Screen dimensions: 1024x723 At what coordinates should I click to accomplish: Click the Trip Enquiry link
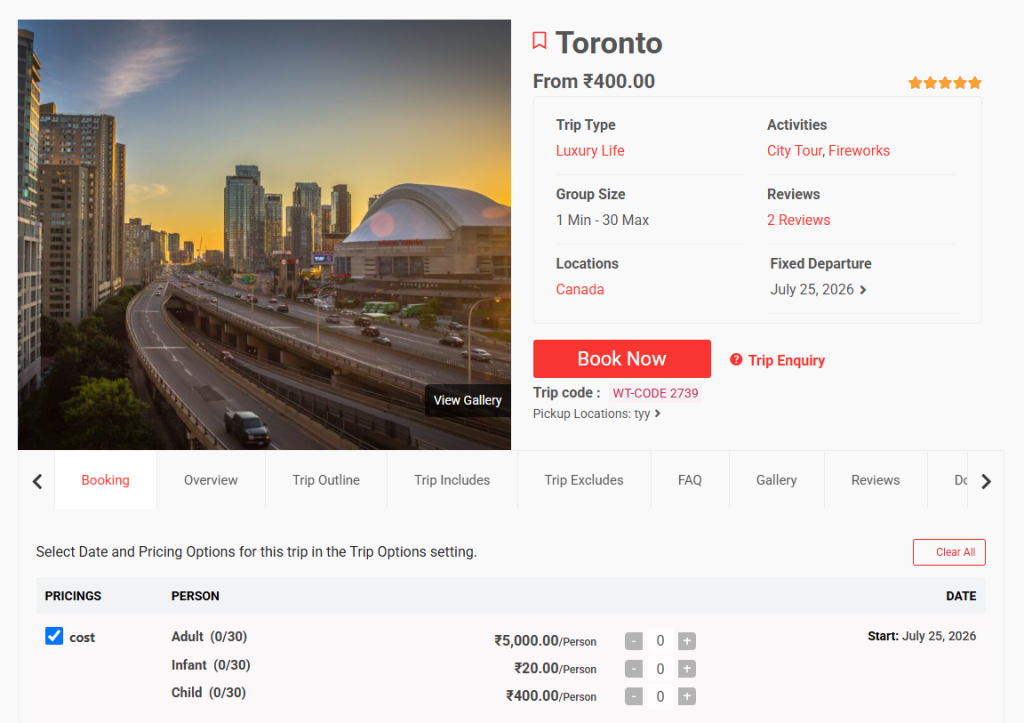(786, 361)
